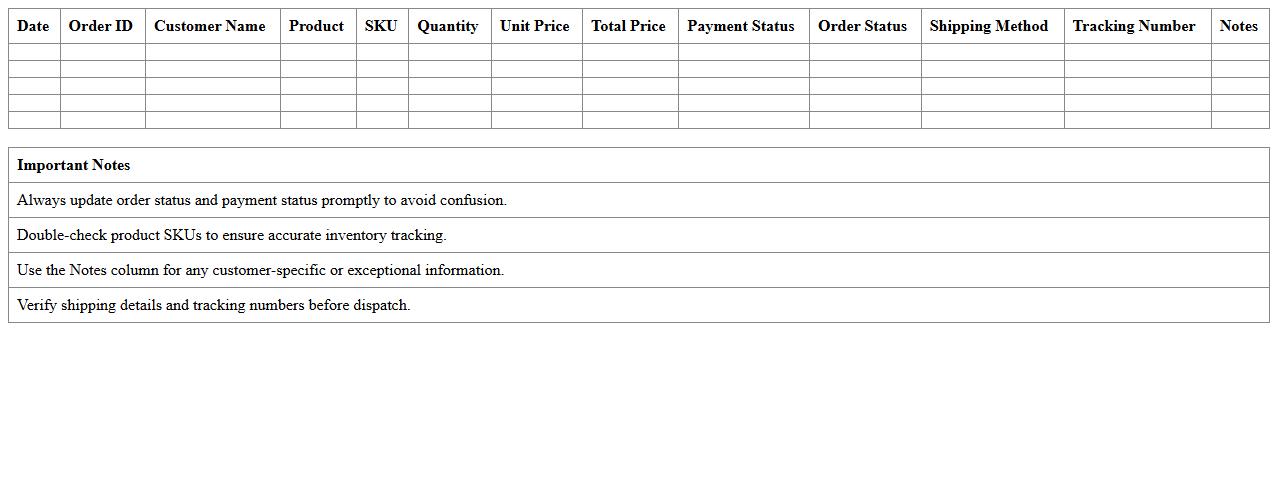The width and height of the screenshot is (1278, 501).
Task: Select the Total Price column header
Action: 629,26
